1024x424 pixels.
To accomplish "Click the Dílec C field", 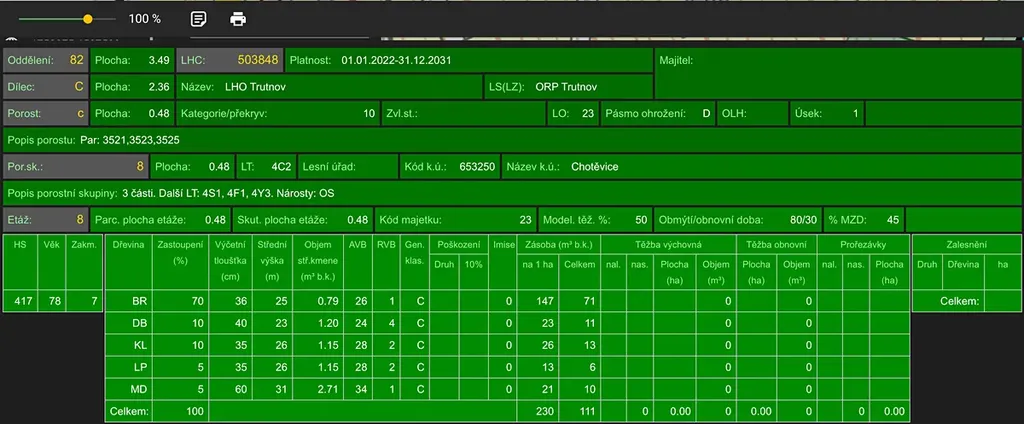I will [x=46, y=87].
